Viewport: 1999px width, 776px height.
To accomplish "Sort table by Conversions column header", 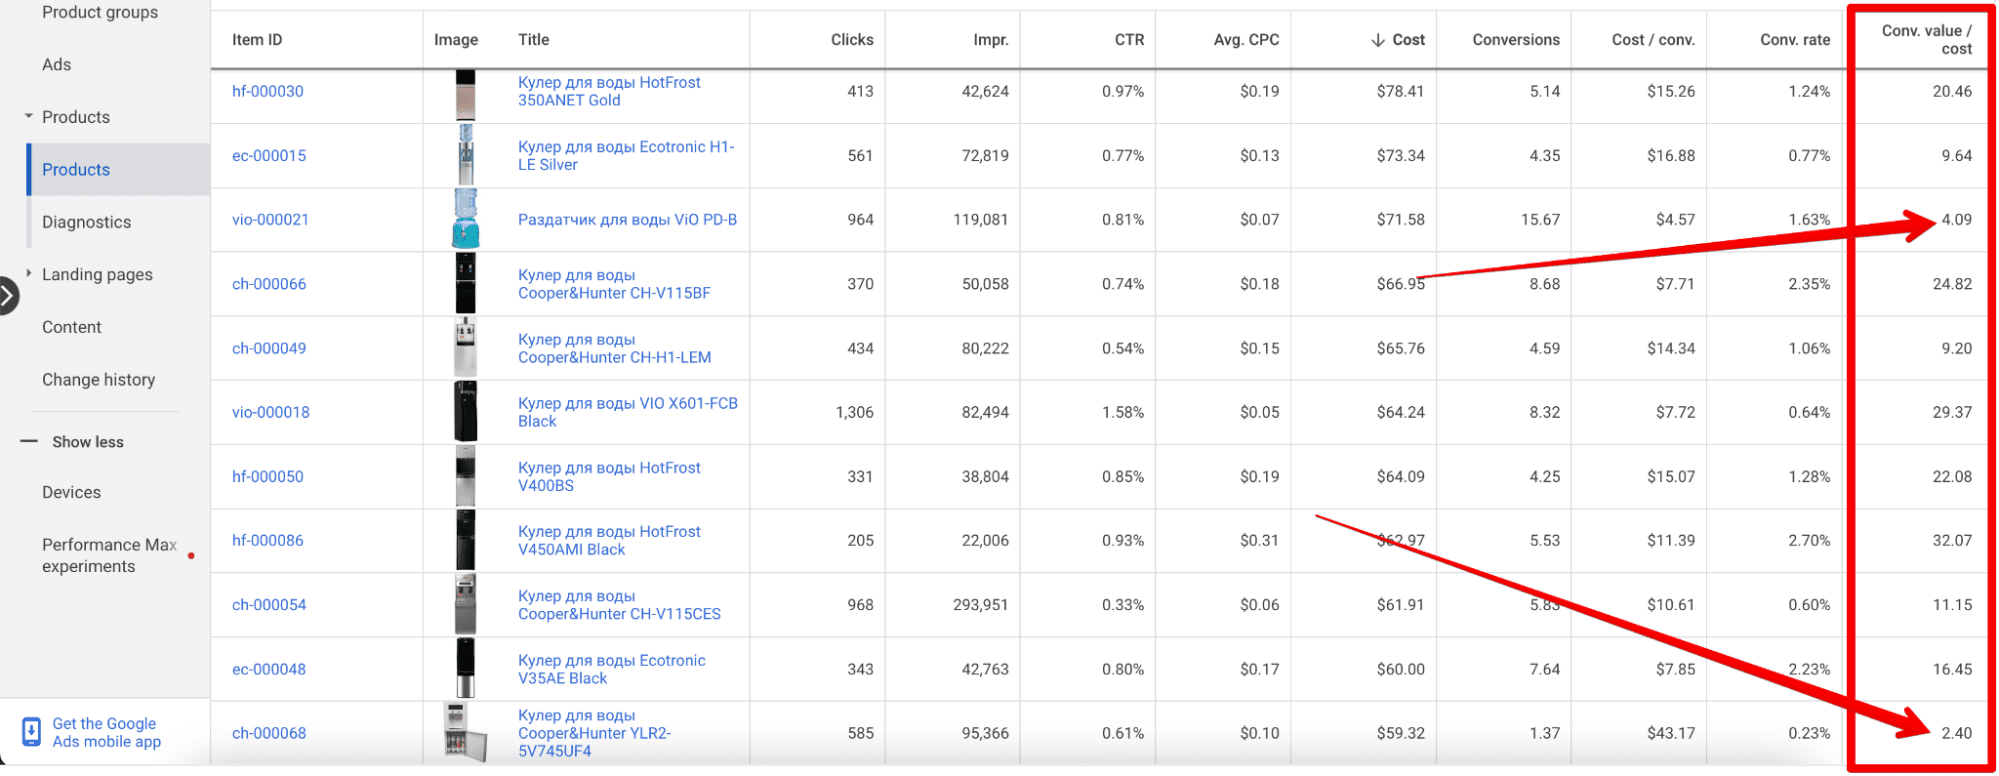I will coord(1515,40).
